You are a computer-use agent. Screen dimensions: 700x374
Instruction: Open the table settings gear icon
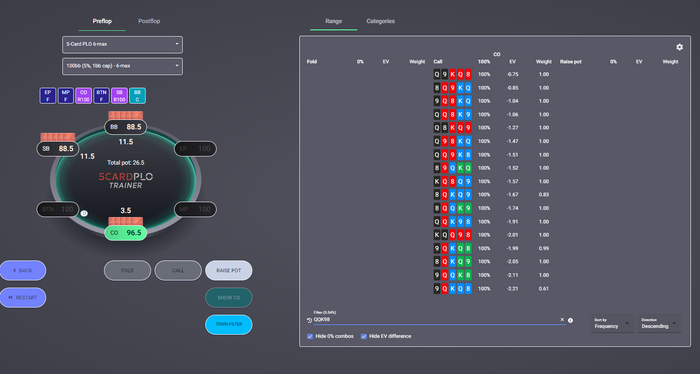679,47
